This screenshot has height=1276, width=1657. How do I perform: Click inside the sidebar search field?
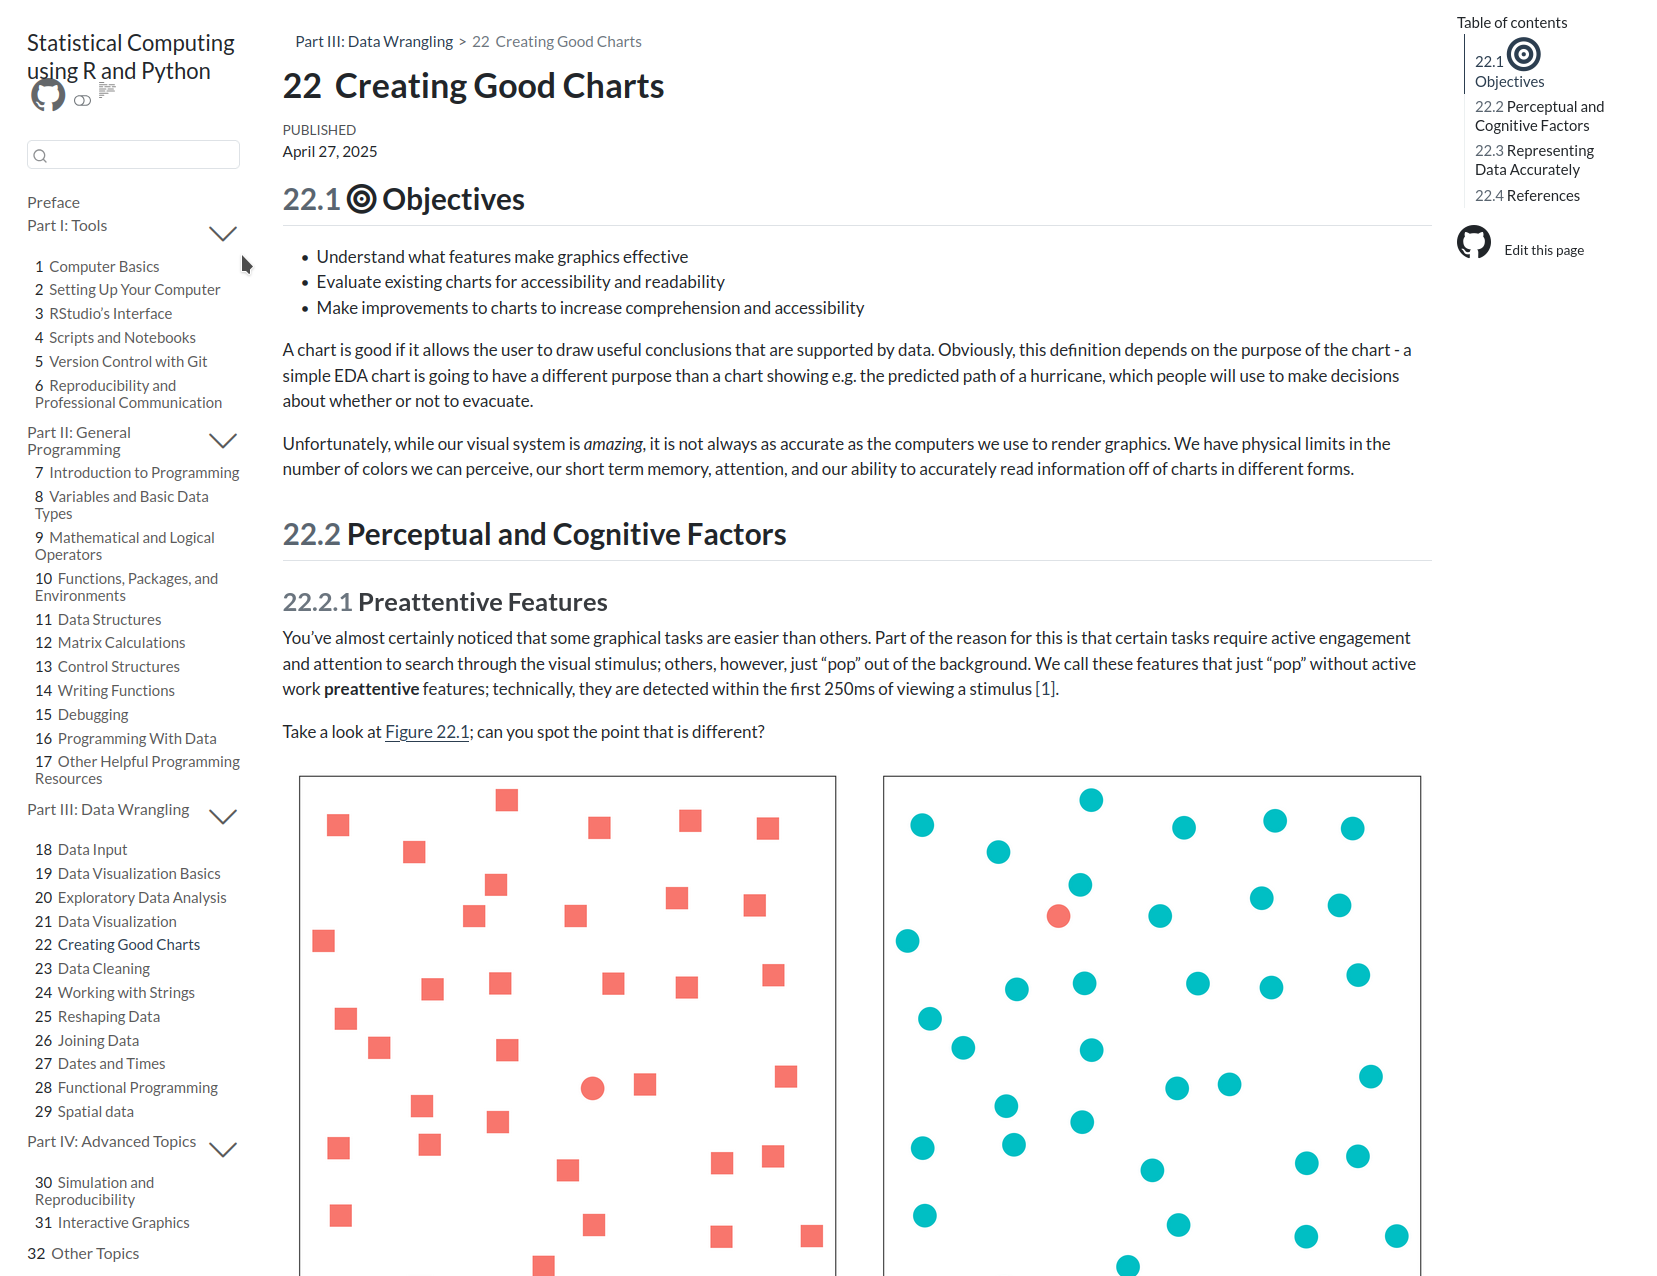coord(133,155)
